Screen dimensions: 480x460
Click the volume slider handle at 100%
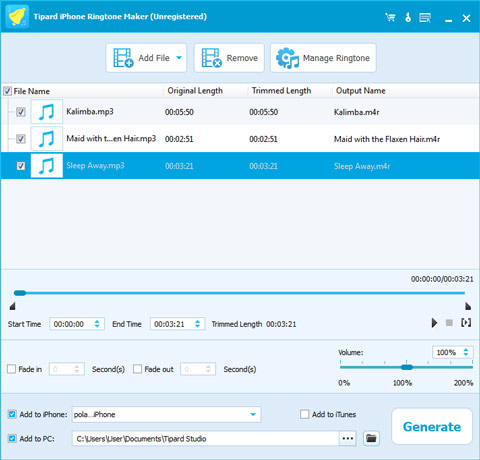[406, 367]
